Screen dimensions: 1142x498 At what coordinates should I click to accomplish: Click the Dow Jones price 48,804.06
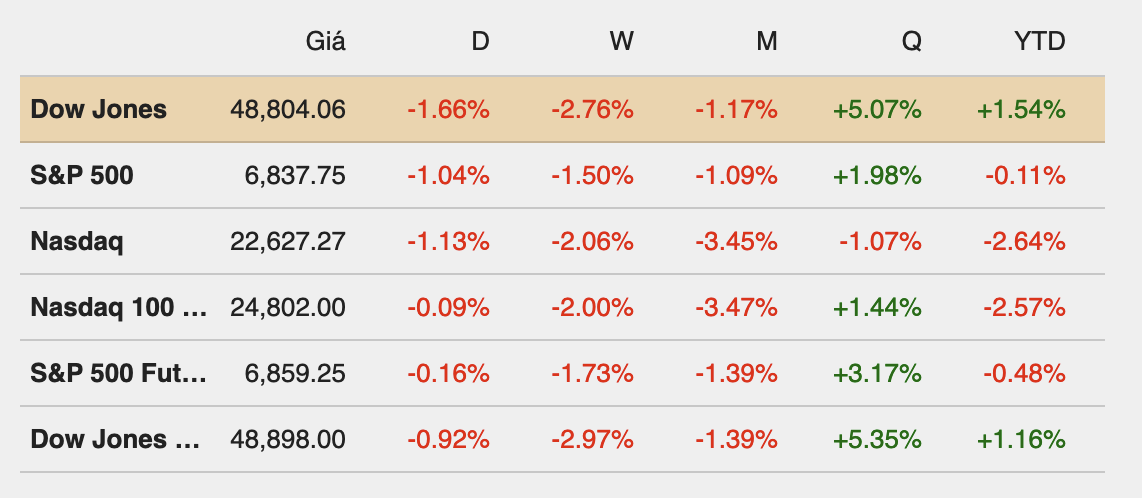click(x=287, y=109)
